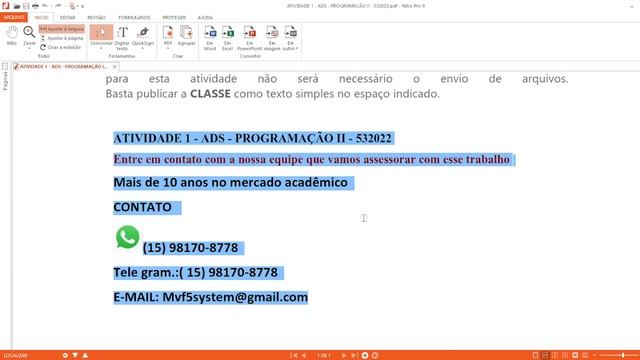Viewport: 640px width, 360px height.
Task: Switch to the PROTEGER ribbon tab
Action: (x=174, y=18)
